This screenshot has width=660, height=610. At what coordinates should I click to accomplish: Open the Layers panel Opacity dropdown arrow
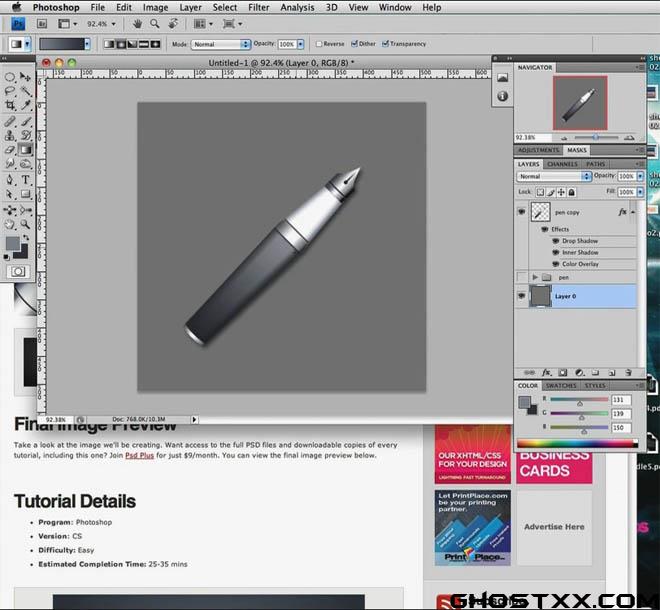(641, 176)
